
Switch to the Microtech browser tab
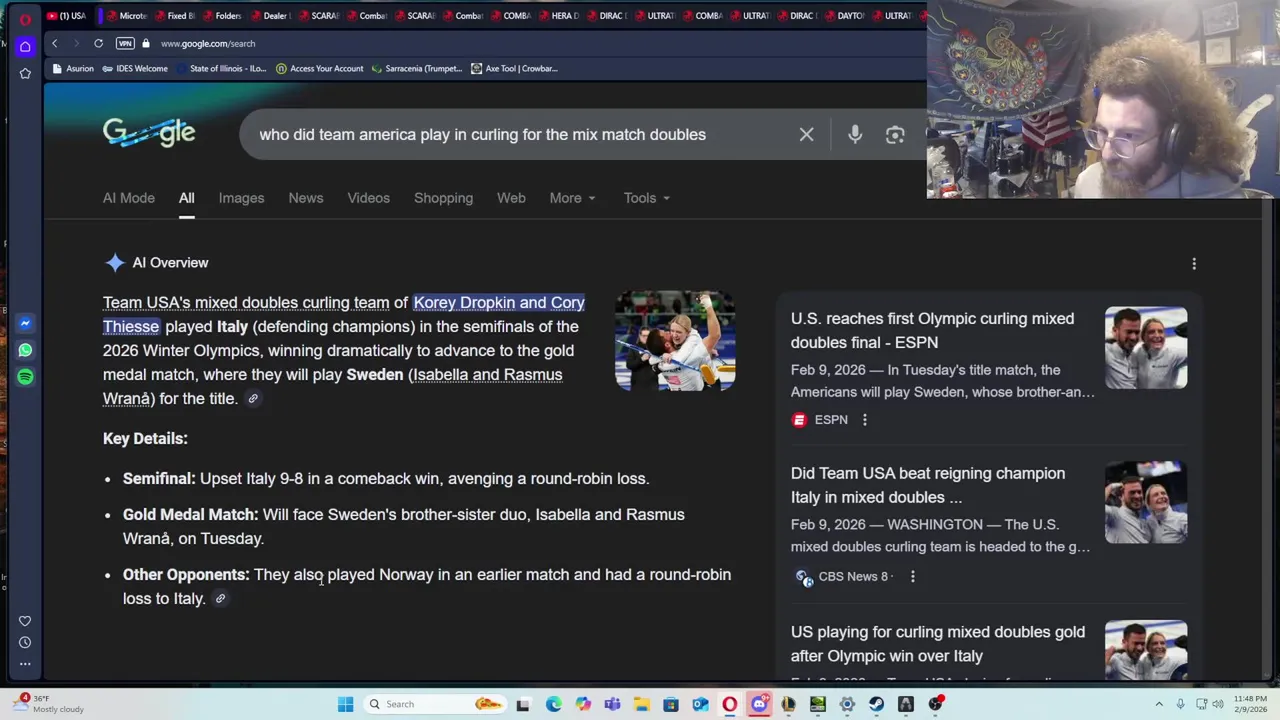(125, 16)
